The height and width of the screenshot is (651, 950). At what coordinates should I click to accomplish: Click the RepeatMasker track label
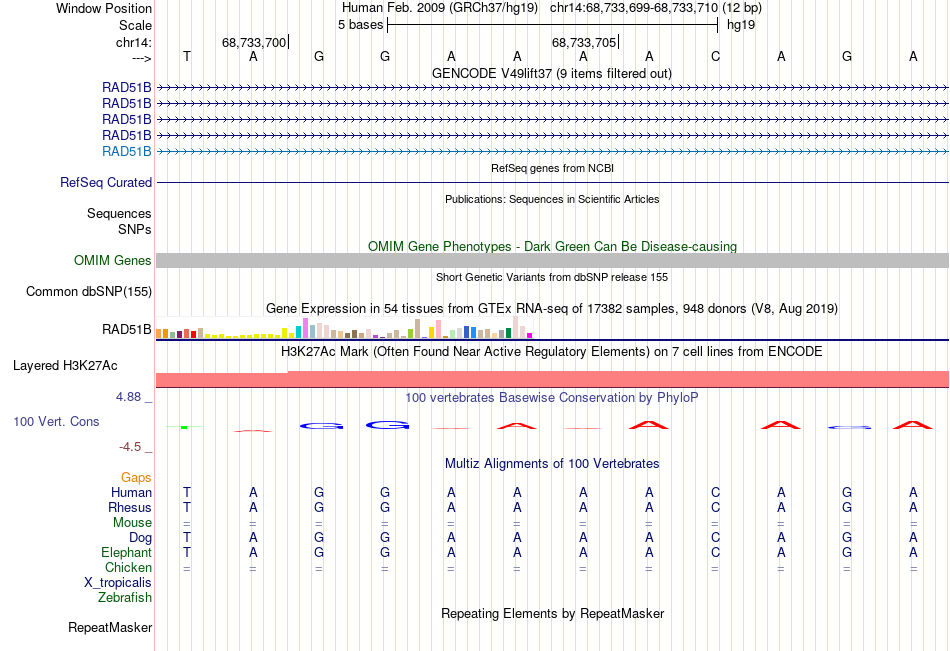coord(110,628)
